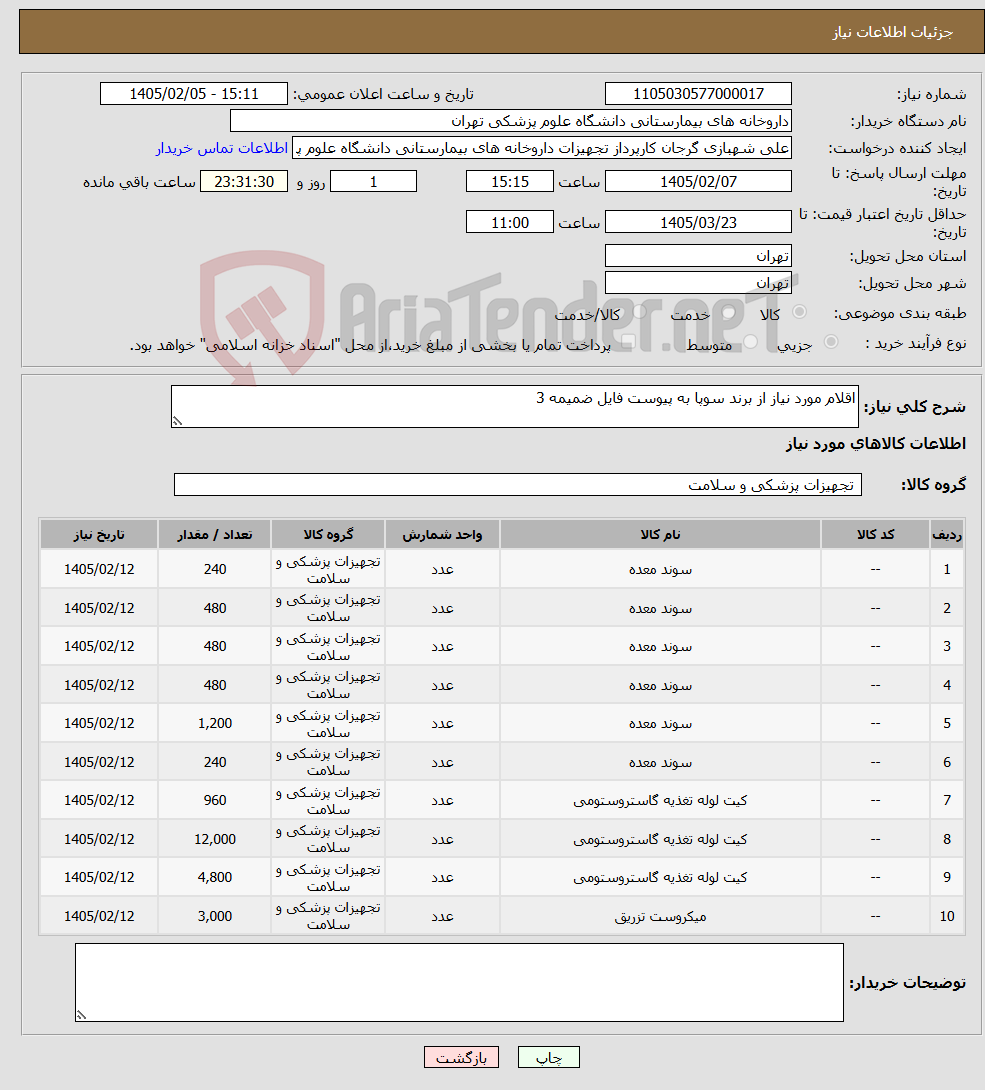
Task: Click remaining days field showing 1
Action: (373, 181)
